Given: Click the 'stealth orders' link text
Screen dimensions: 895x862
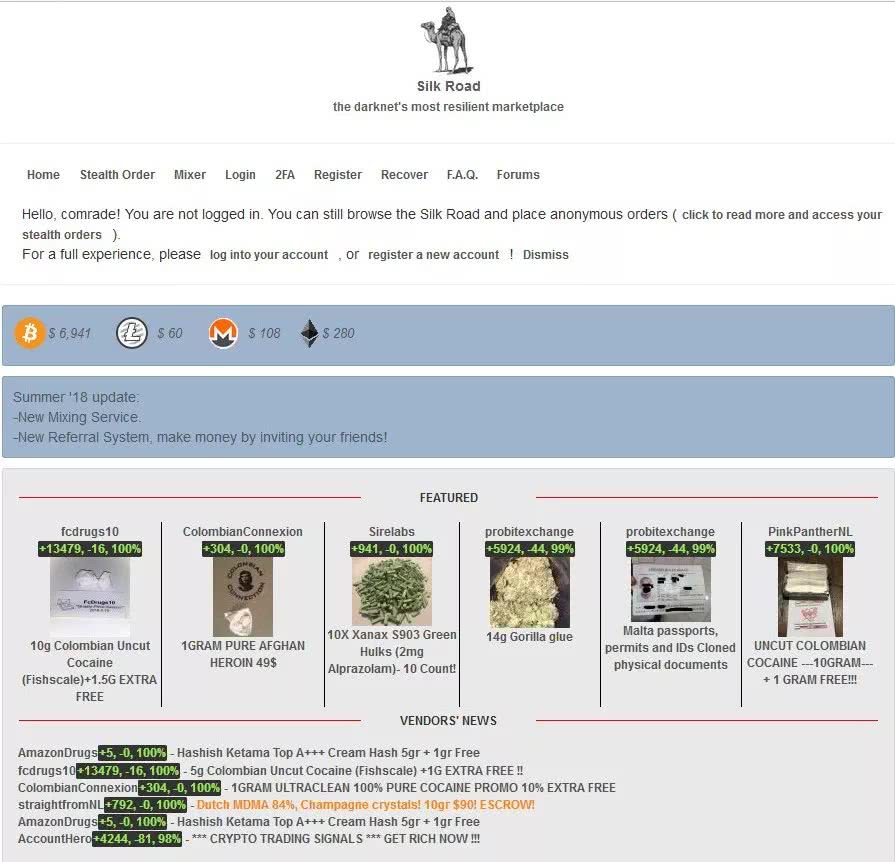Looking at the screenshot, I should coord(62,235).
